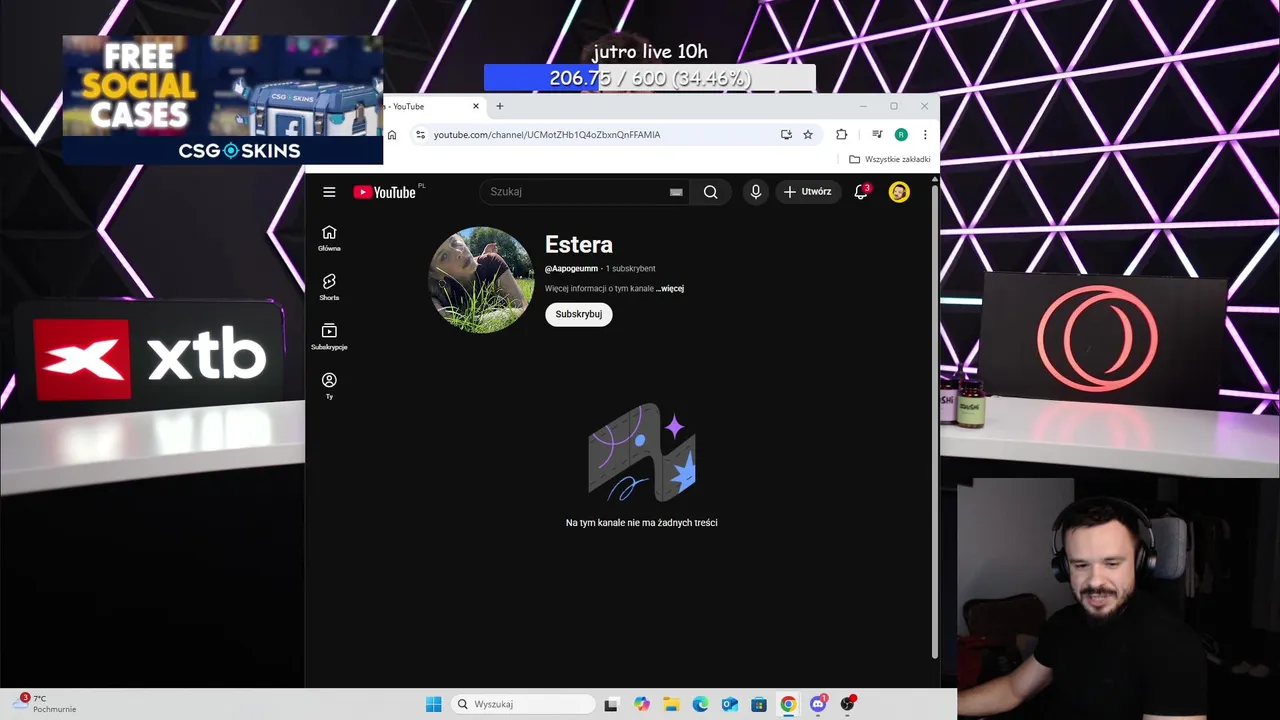Open the YouTube notifications bell
Image resolution: width=1280 pixels, height=720 pixels.
click(x=861, y=192)
